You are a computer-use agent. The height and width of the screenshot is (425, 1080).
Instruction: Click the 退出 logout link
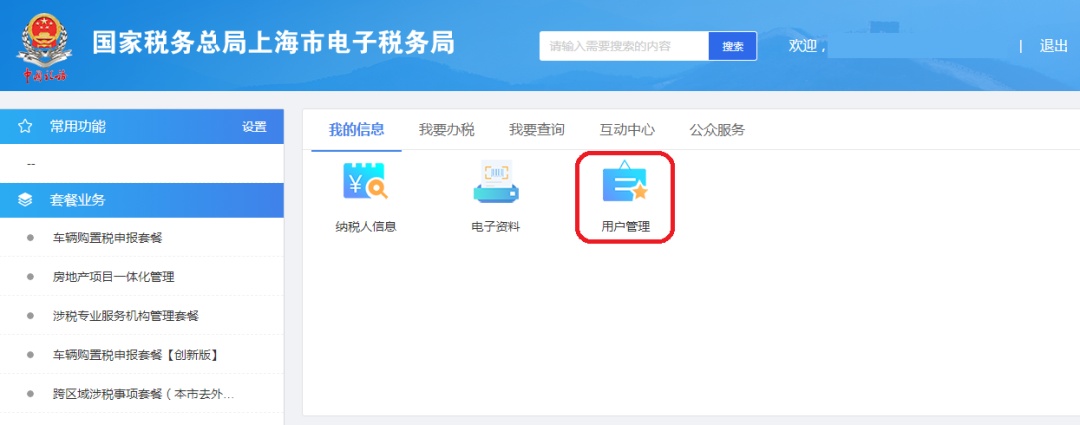tap(1053, 46)
